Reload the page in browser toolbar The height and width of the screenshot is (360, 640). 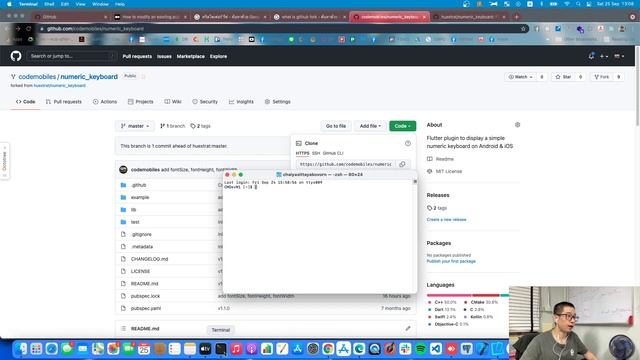point(29,29)
